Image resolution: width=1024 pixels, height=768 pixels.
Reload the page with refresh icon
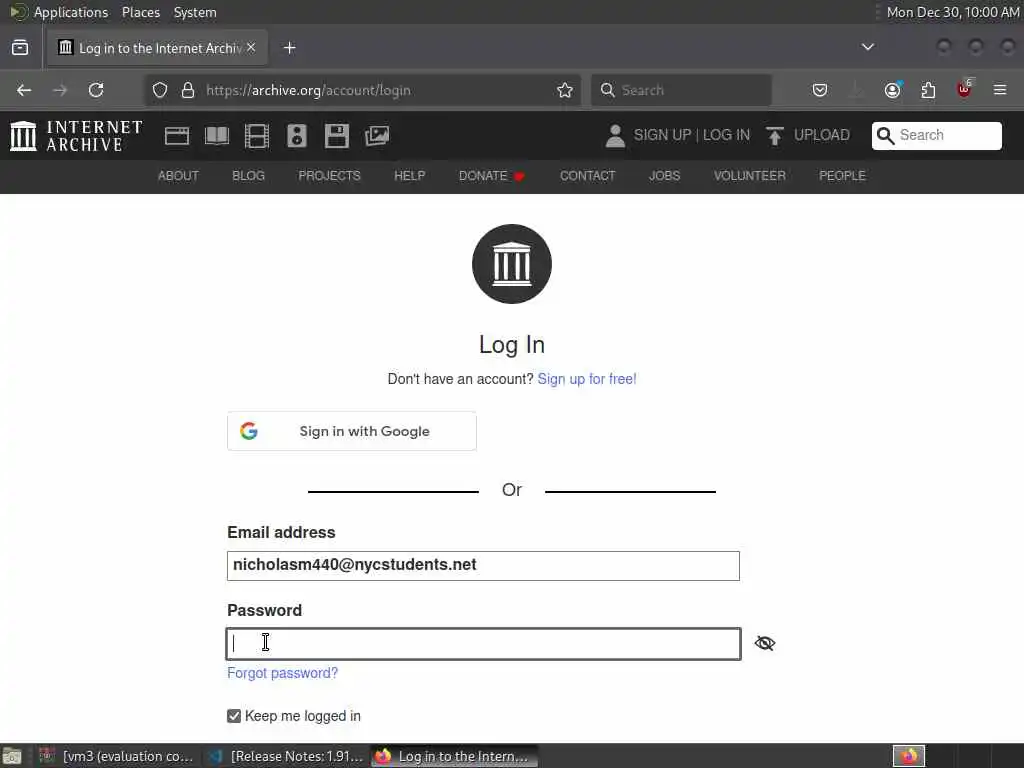96,90
